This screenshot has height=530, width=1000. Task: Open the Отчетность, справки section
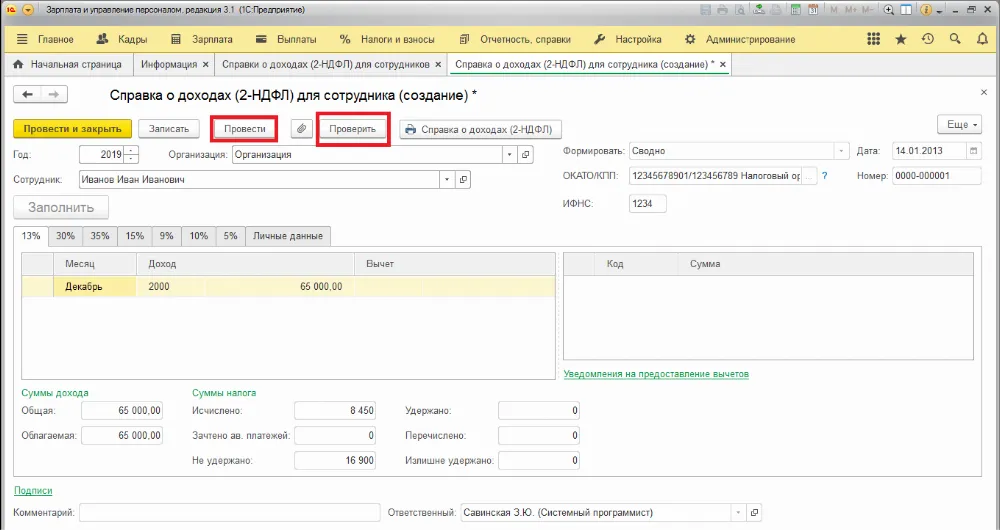pyautogui.click(x=515, y=39)
